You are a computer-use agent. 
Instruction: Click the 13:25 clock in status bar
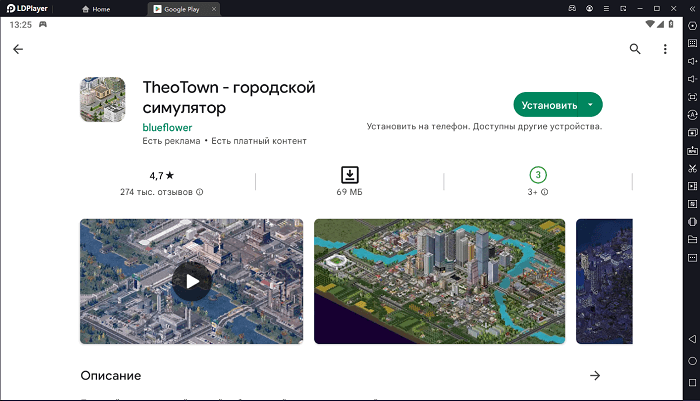point(21,25)
